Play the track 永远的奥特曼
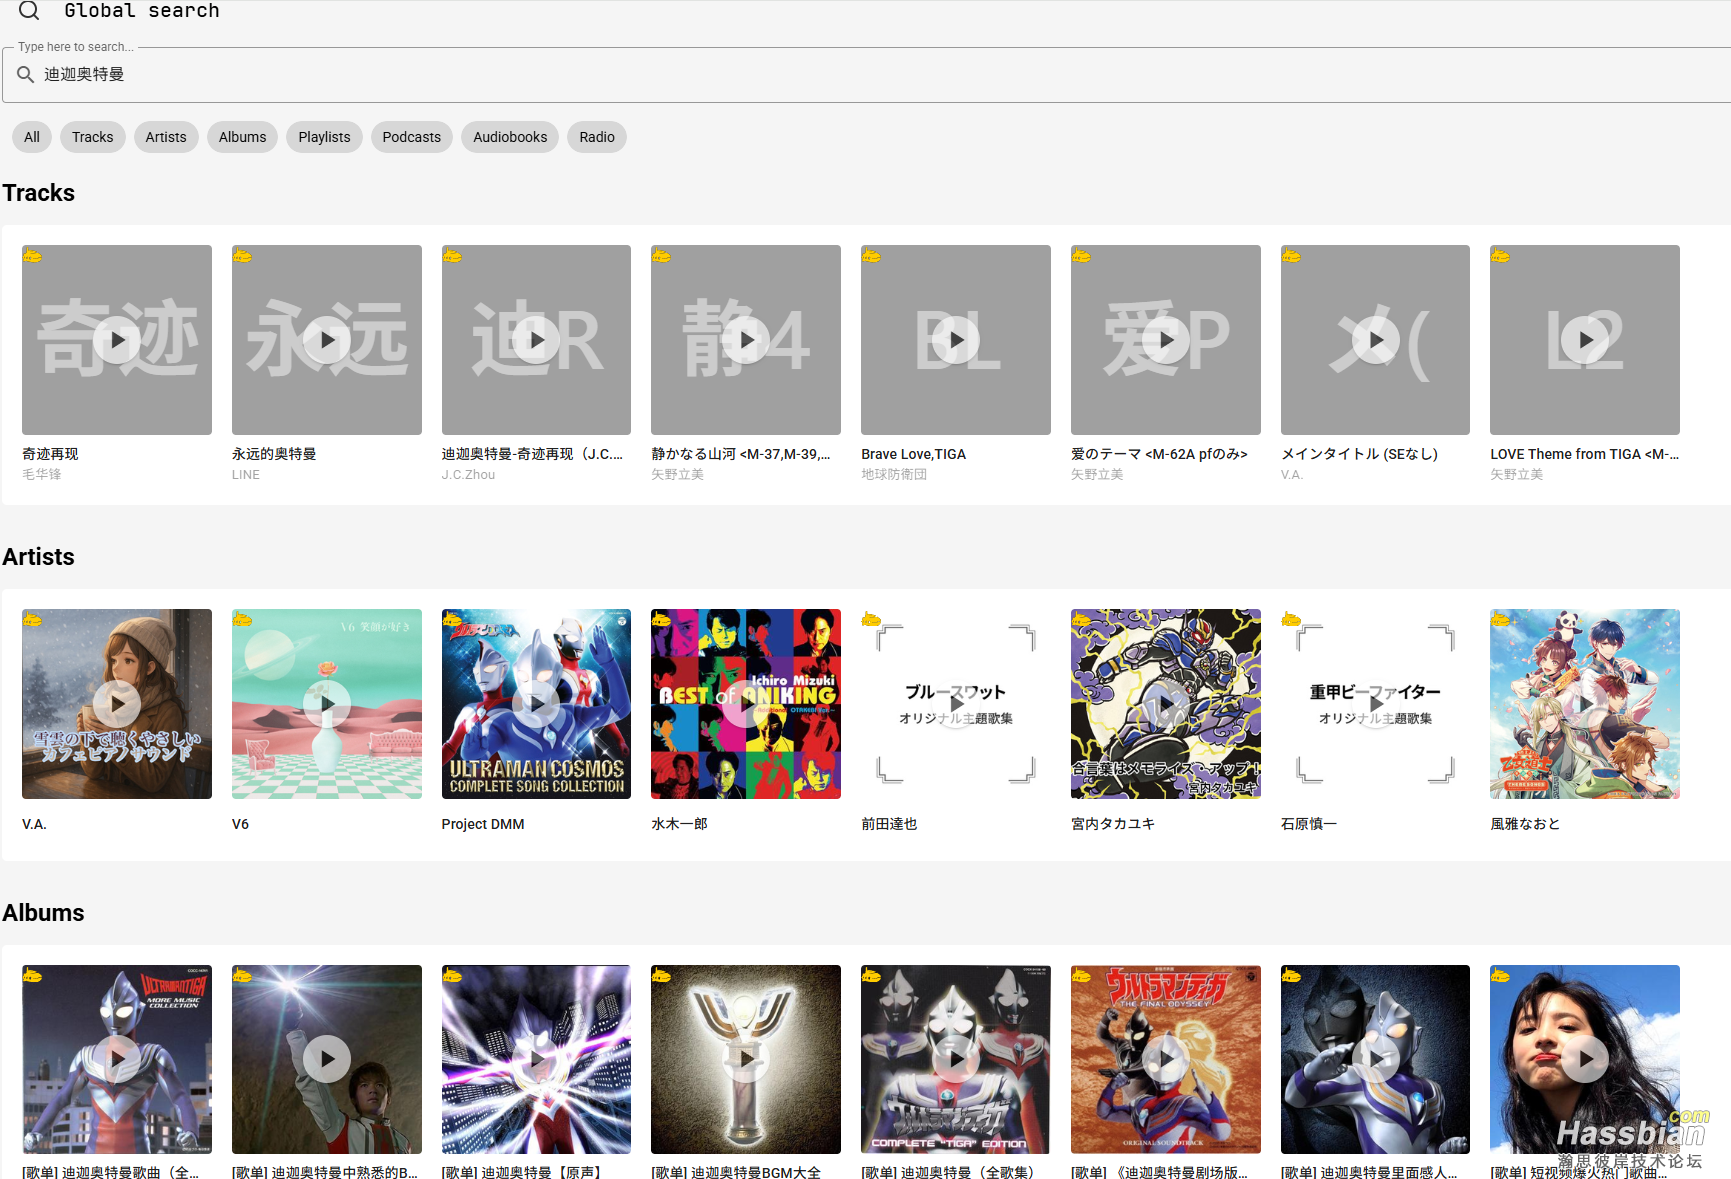Viewport: 1731px width, 1179px height. [327, 340]
